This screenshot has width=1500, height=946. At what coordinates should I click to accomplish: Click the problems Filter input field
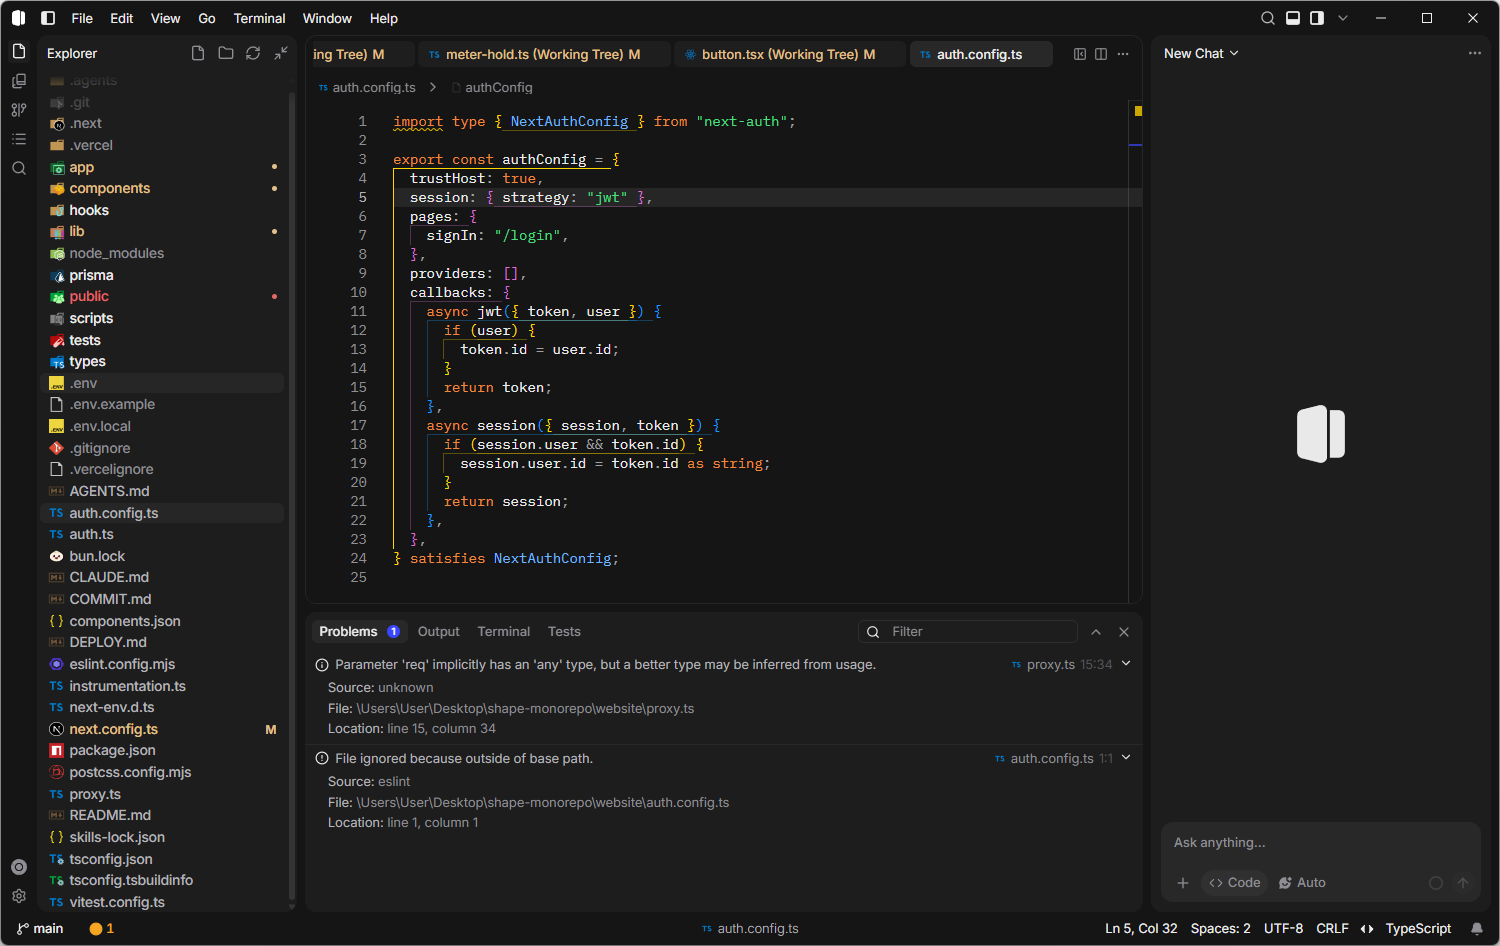(967, 631)
